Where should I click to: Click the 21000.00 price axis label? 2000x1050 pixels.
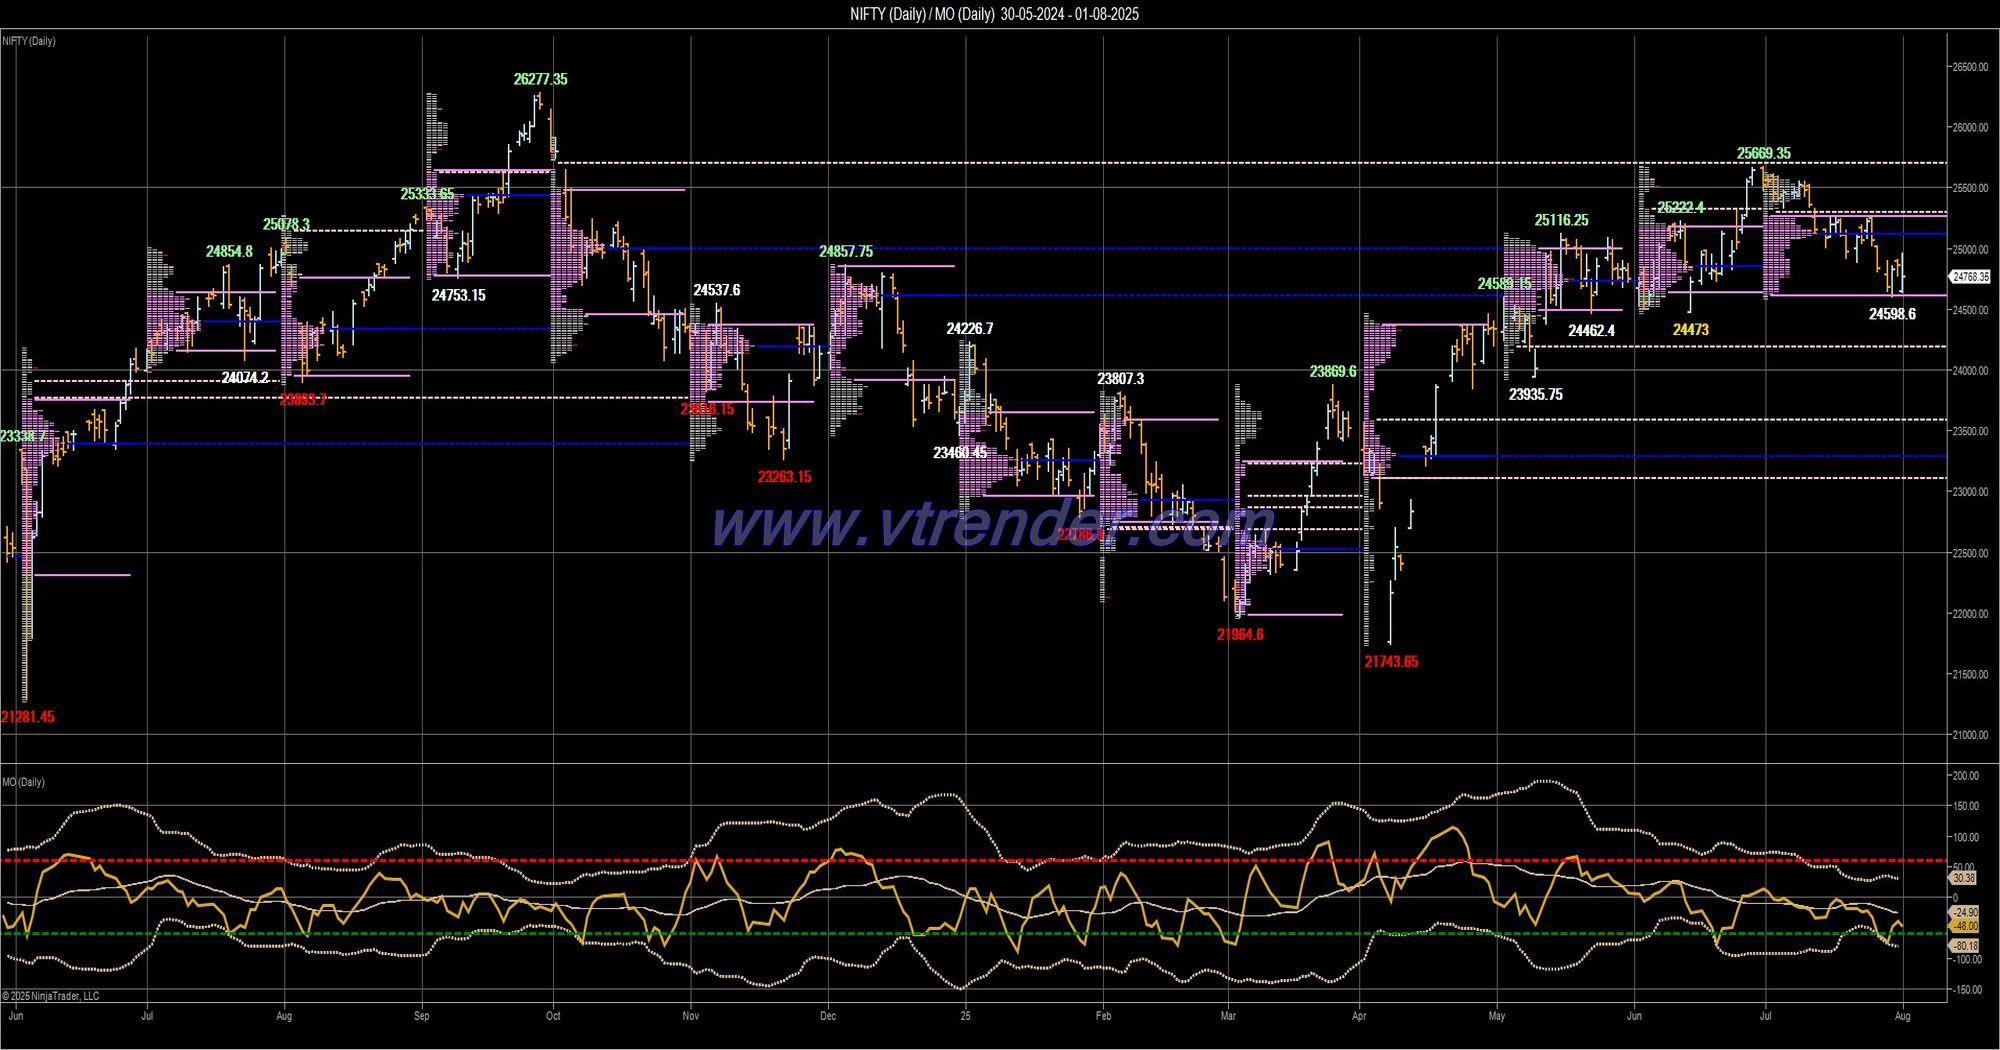point(1970,735)
